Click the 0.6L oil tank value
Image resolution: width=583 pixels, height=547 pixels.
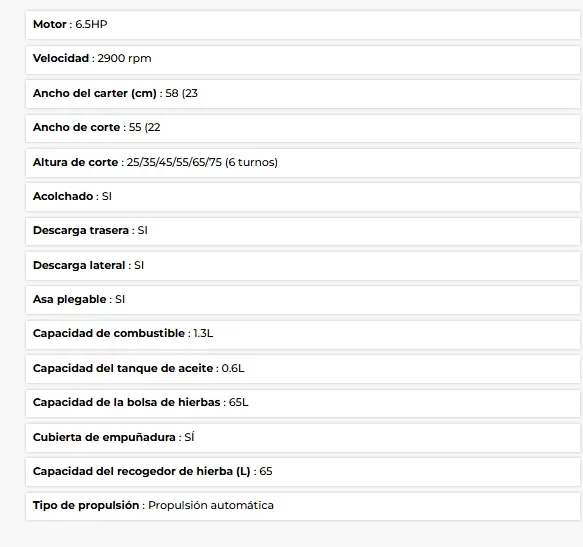click(x=233, y=369)
